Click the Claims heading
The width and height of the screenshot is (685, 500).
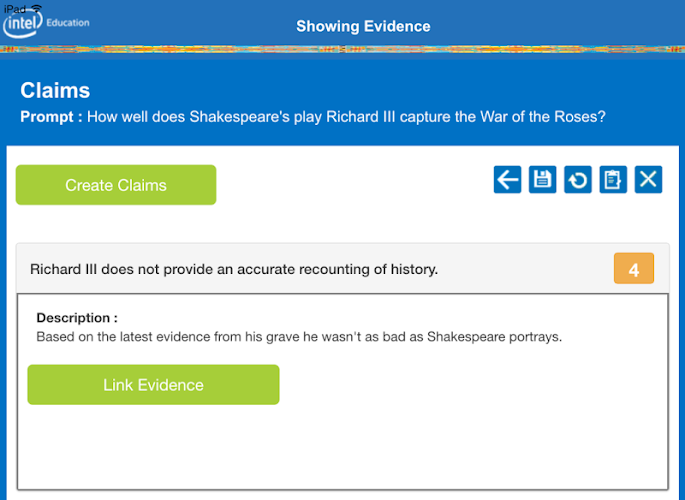click(x=55, y=91)
